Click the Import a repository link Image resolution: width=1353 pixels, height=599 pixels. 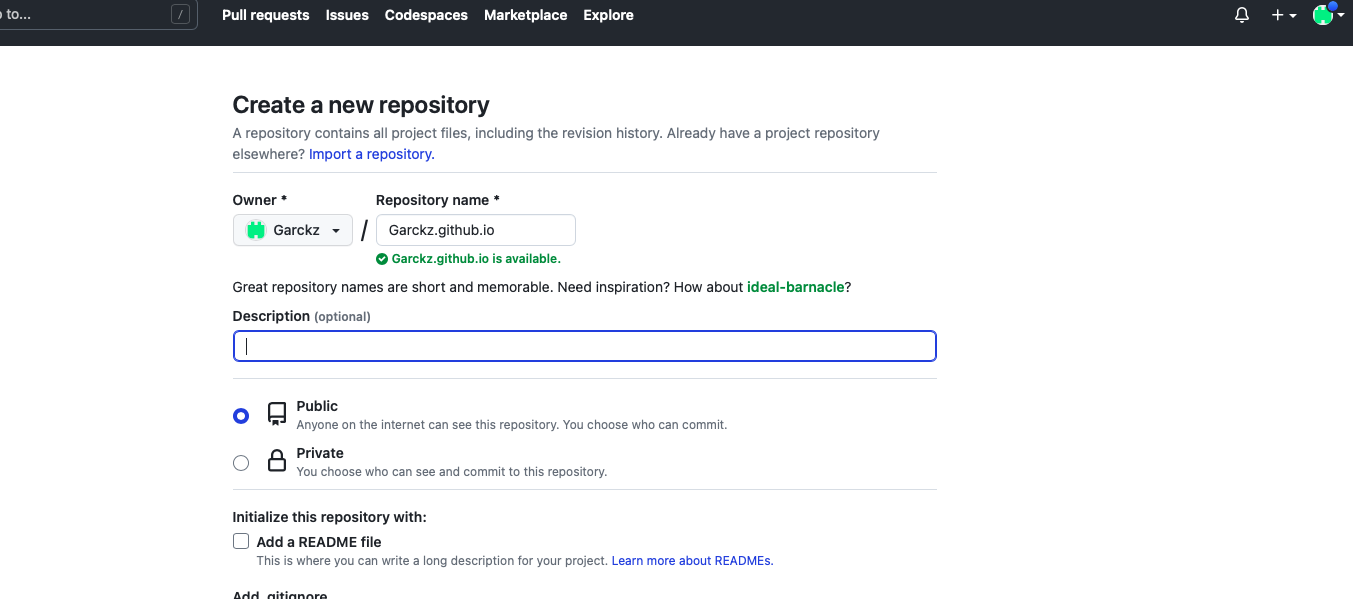coord(372,154)
